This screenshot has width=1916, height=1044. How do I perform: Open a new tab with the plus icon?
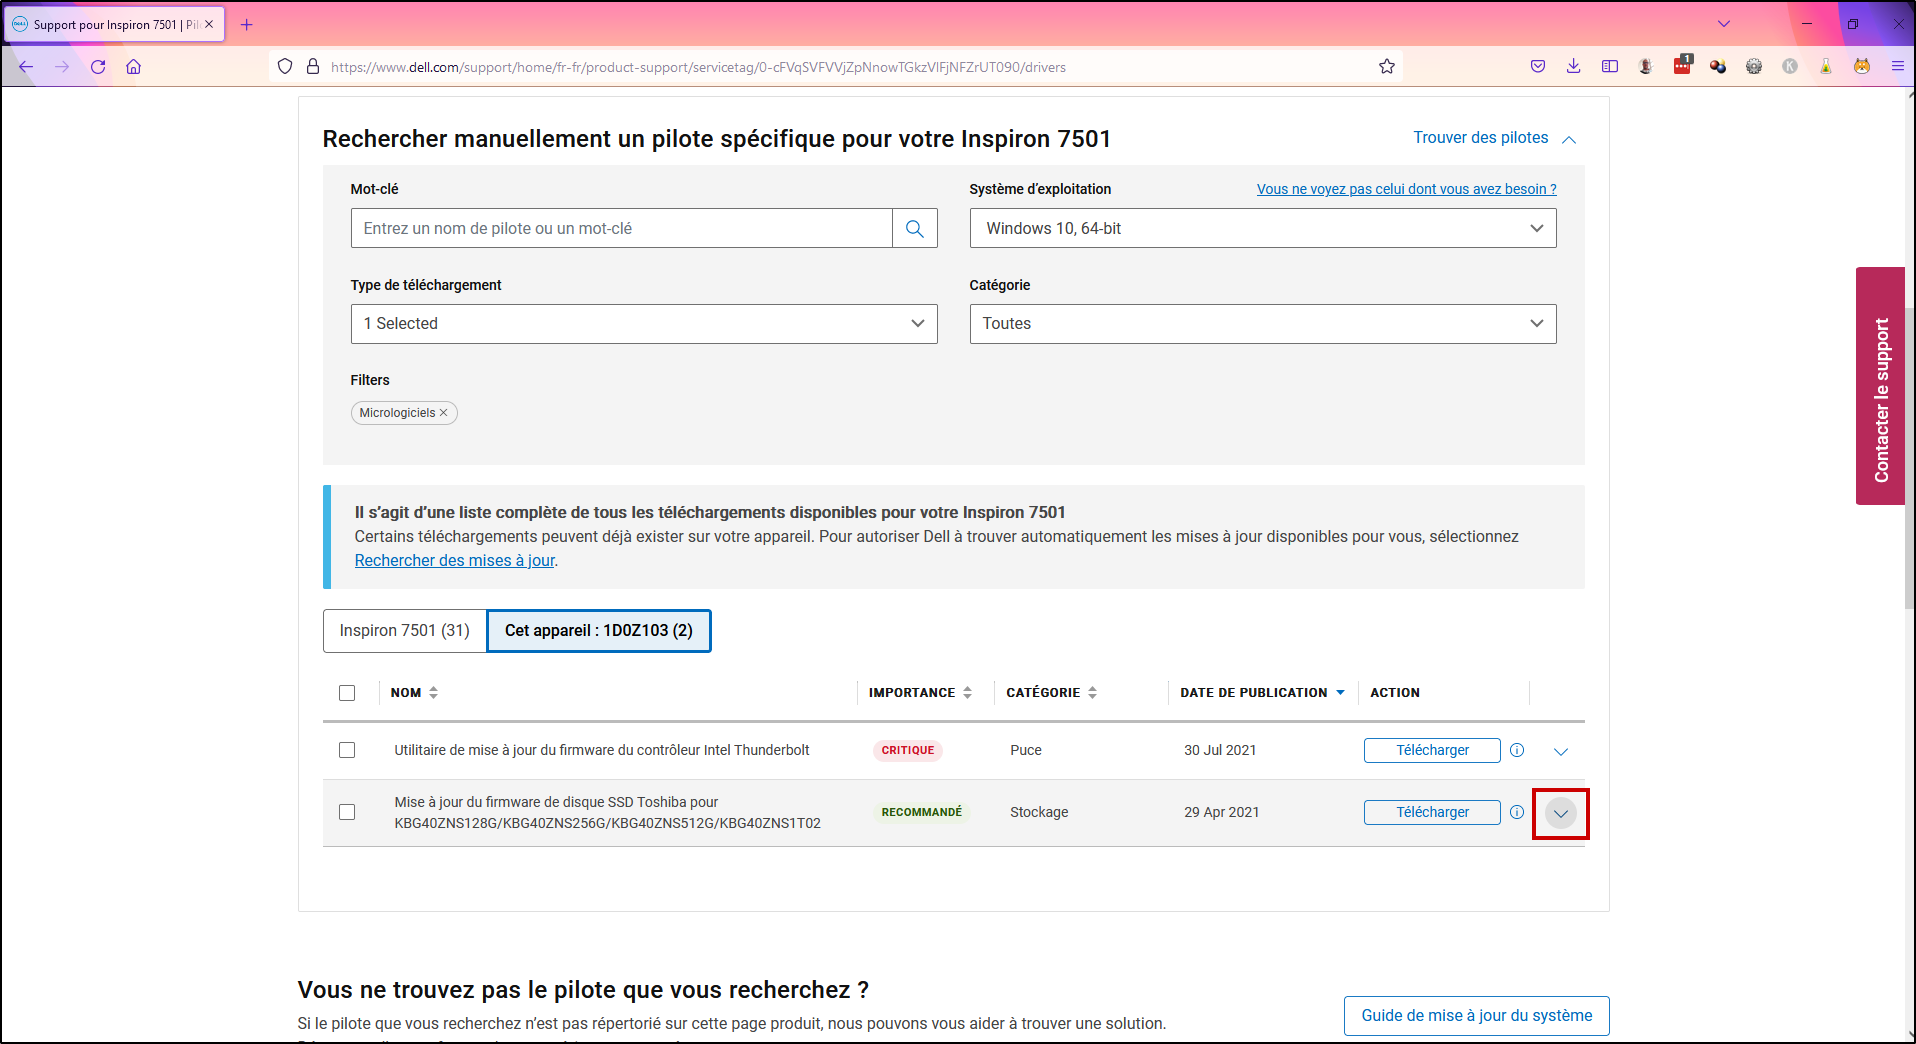[247, 25]
